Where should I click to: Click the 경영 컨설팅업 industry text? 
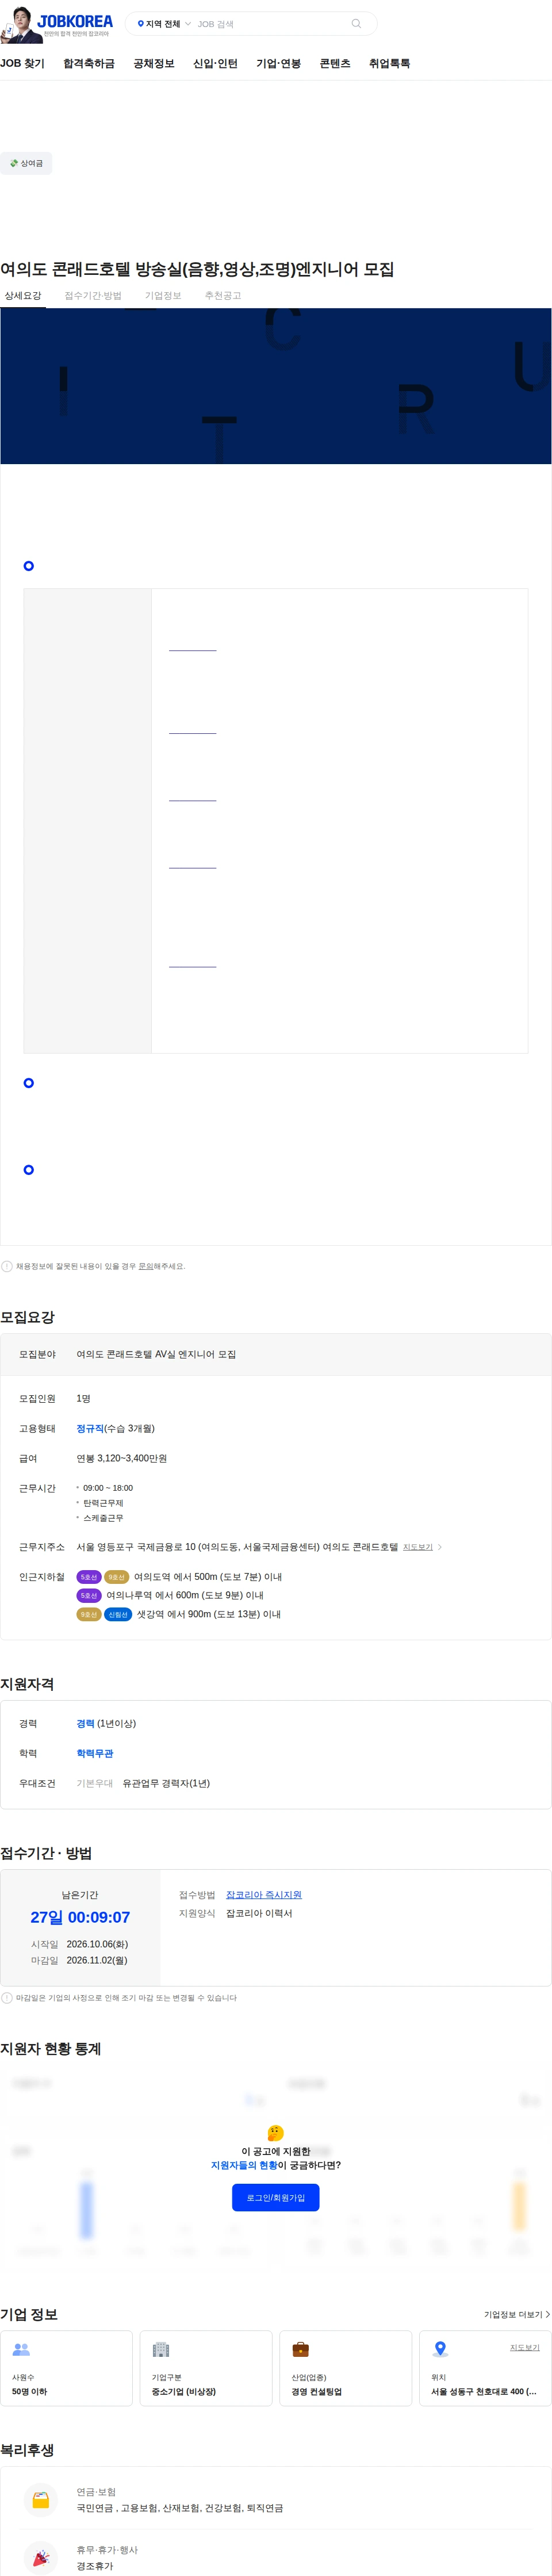[x=317, y=2392]
